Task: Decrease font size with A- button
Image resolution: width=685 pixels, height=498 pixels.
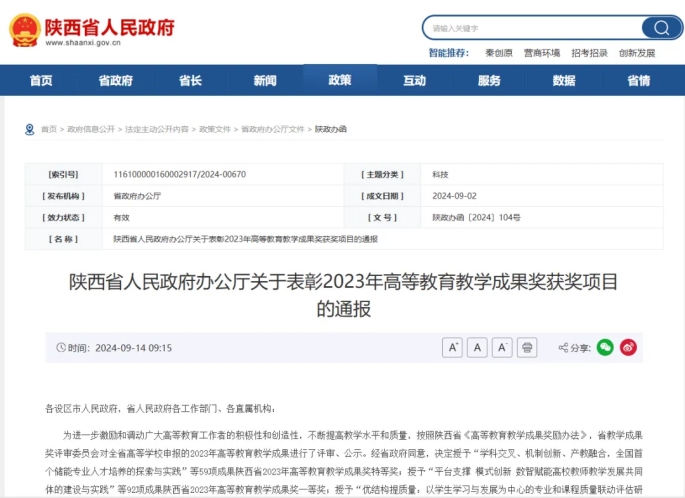Action: click(503, 348)
